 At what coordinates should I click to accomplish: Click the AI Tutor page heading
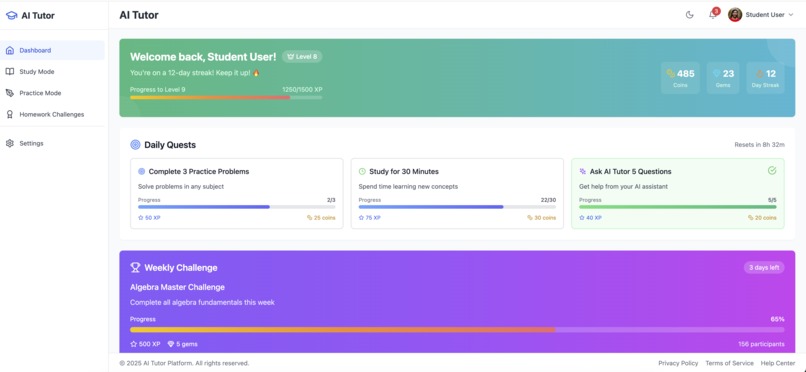[139, 15]
